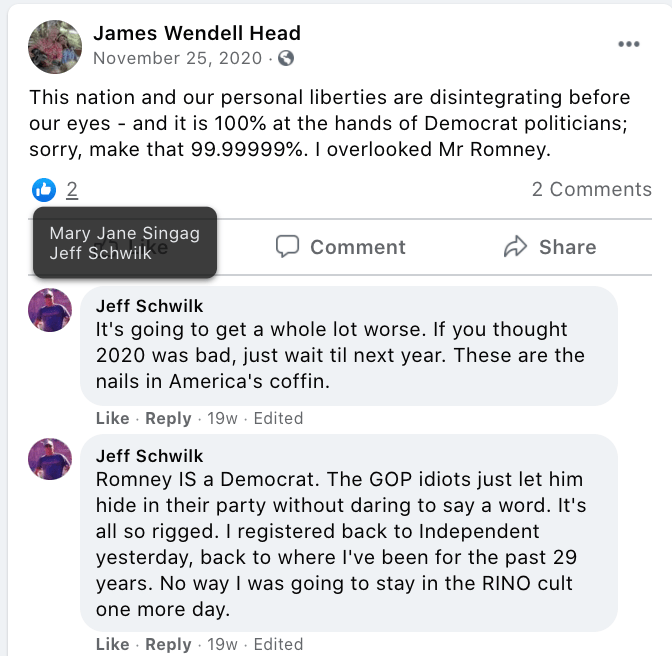This screenshot has height=656, width=672.
Task: Open the post options three-dots menu
Action: tap(628, 44)
